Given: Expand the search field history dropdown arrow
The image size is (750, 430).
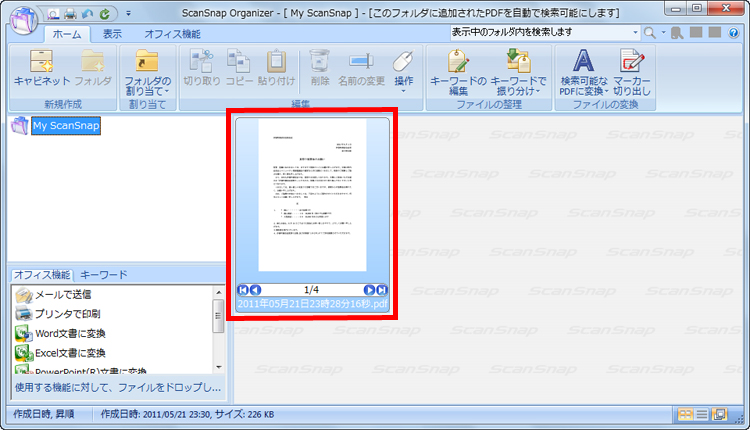Looking at the screenshot, I should pyautogui.click(x=635, y=33).
